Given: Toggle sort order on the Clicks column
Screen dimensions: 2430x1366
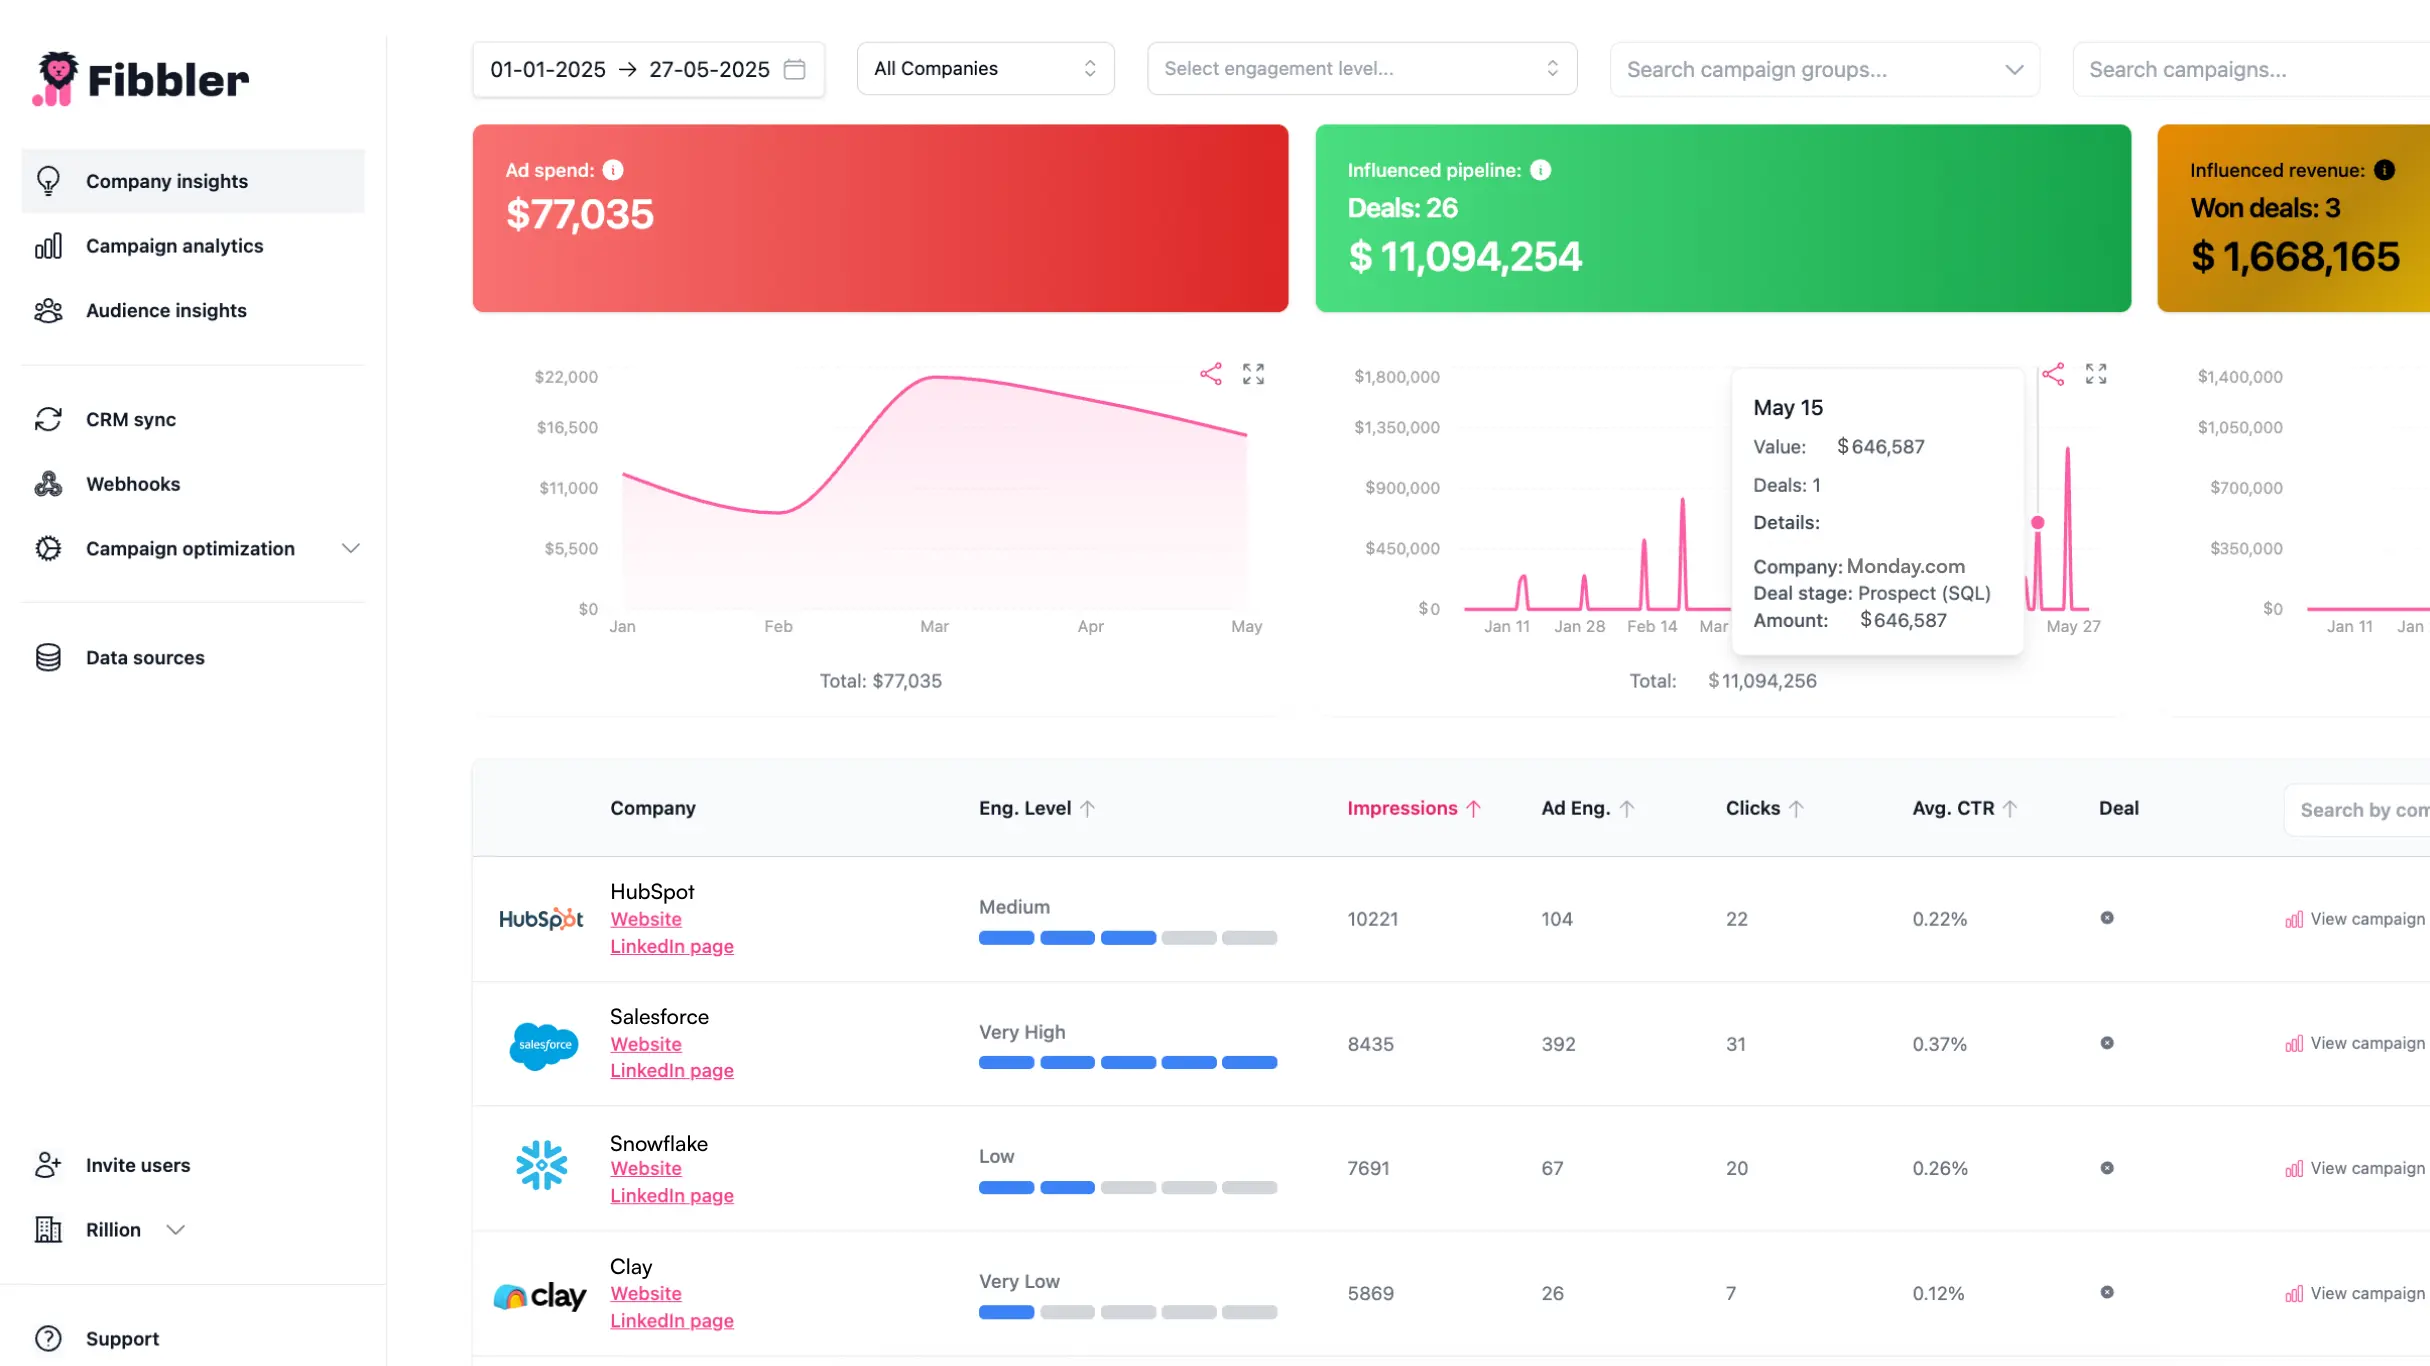Looking at the screenshot, I should (x=1796, y=808).
